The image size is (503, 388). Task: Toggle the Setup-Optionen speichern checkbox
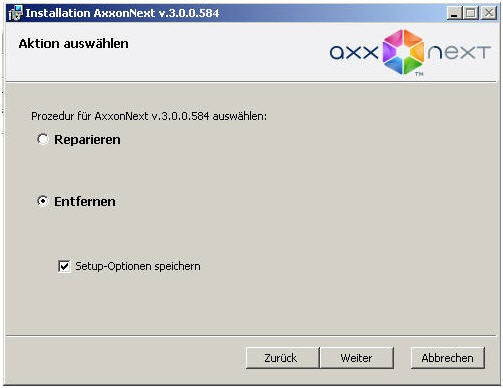(x=64, y=266)
